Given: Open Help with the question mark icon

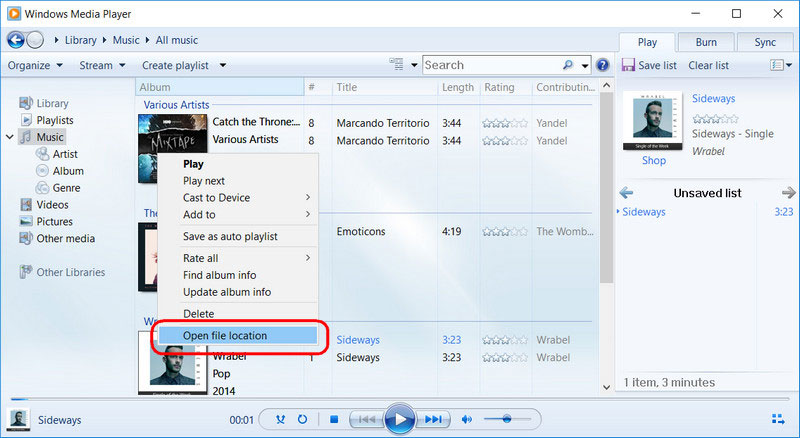Looking at the screenshot, I should pos(603,65).
